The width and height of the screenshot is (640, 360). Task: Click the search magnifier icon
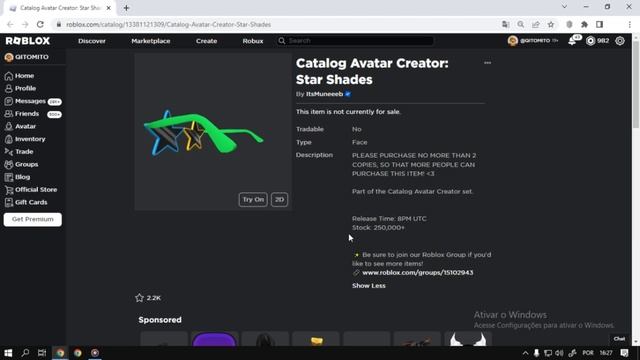(282, 41)
